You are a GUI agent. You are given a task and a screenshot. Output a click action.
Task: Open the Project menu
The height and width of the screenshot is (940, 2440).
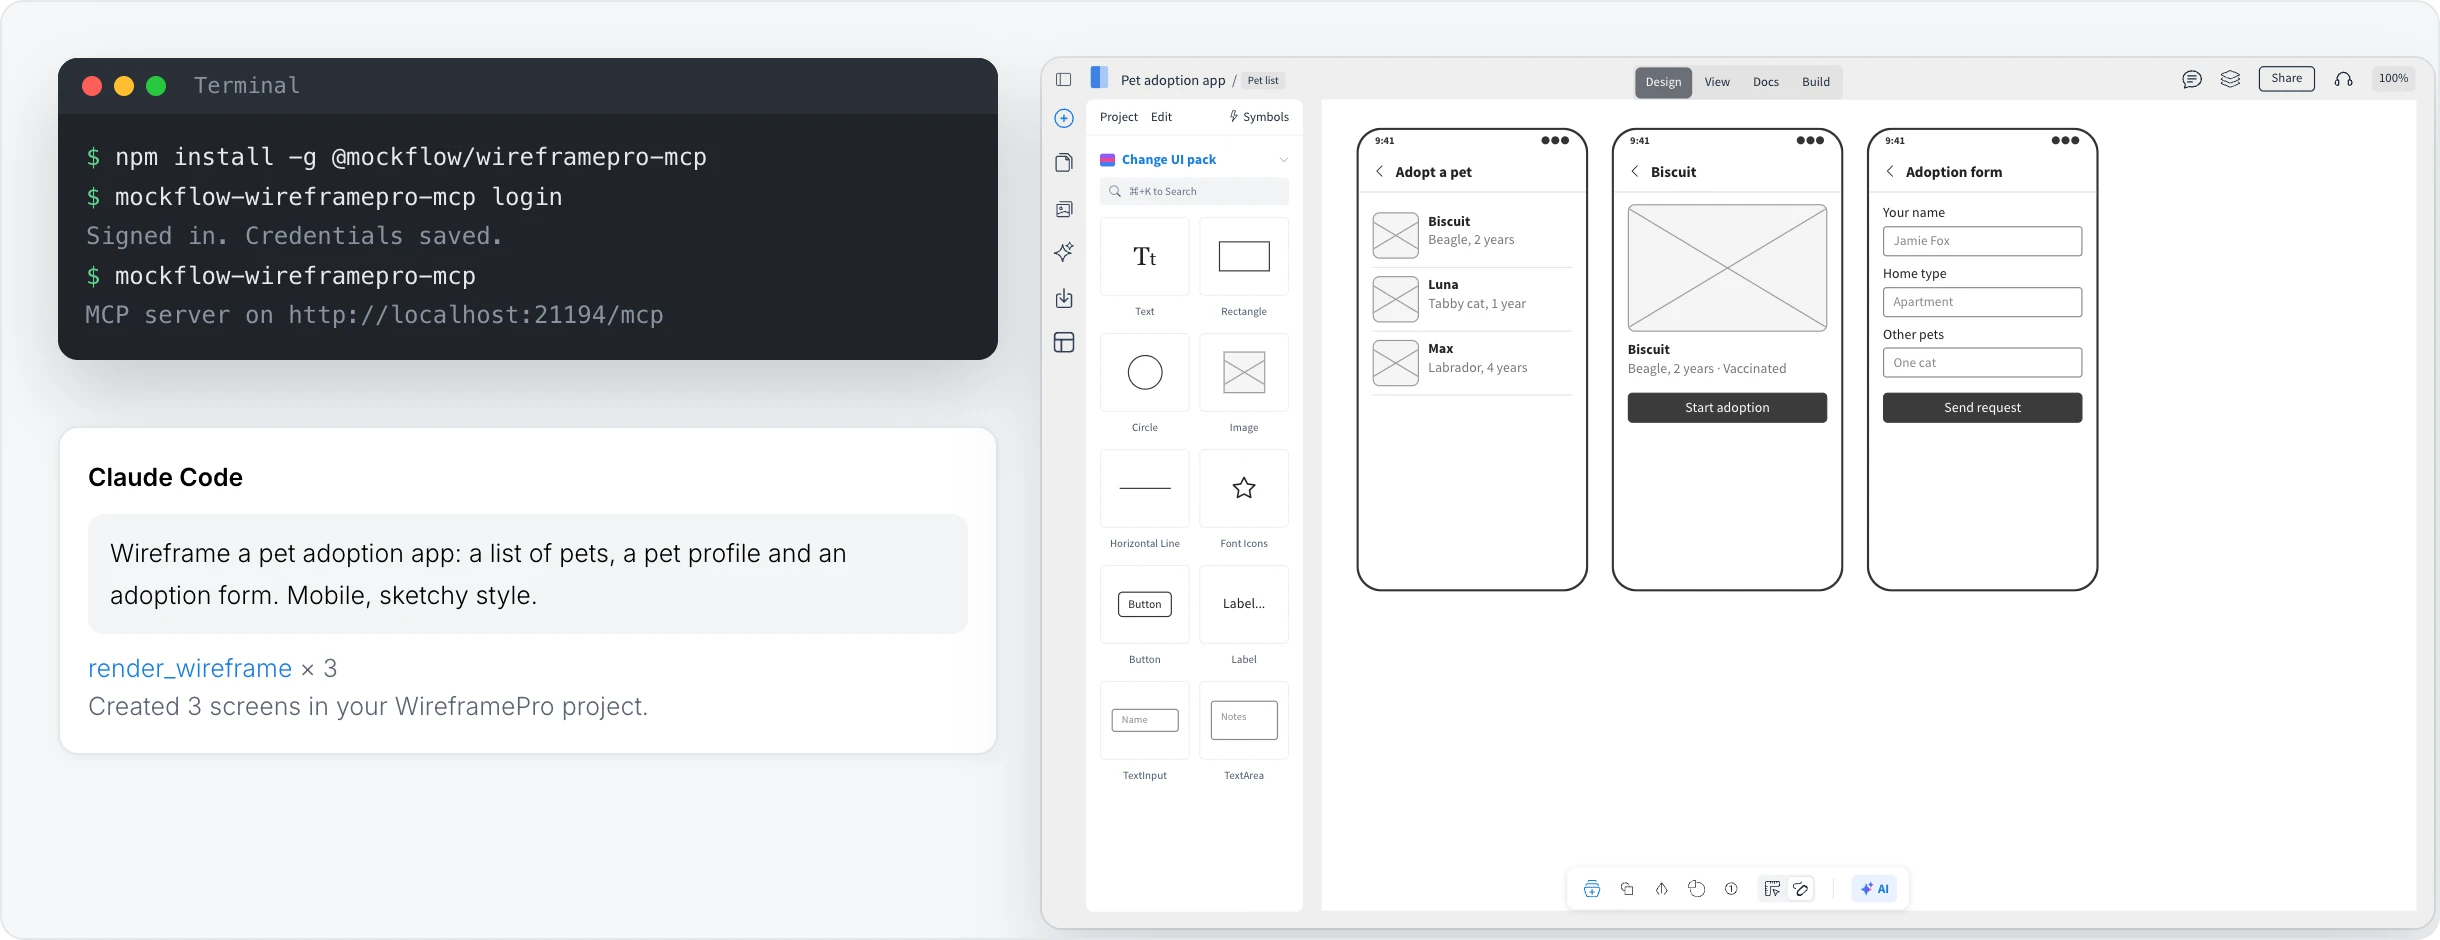pyautogui.click(x=1118, y=117)
